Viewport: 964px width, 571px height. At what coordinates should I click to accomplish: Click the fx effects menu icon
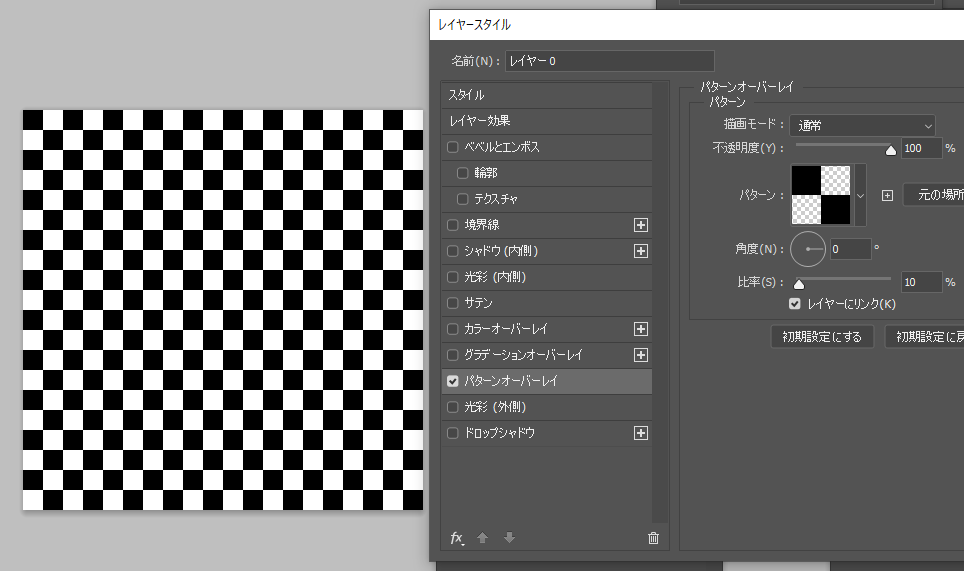coord(456,538)
